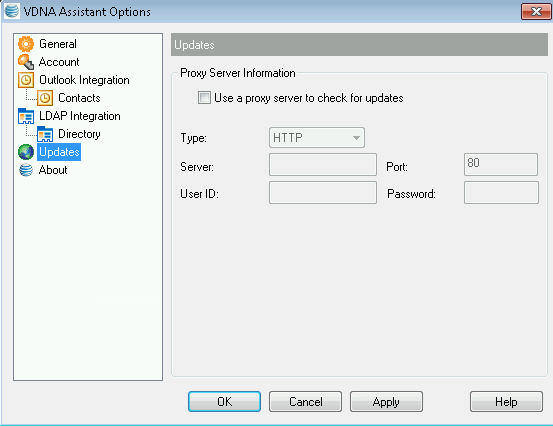This screenshot has height=426, width=553.
Task: Click the Password input field
Action: pos(501,193)
